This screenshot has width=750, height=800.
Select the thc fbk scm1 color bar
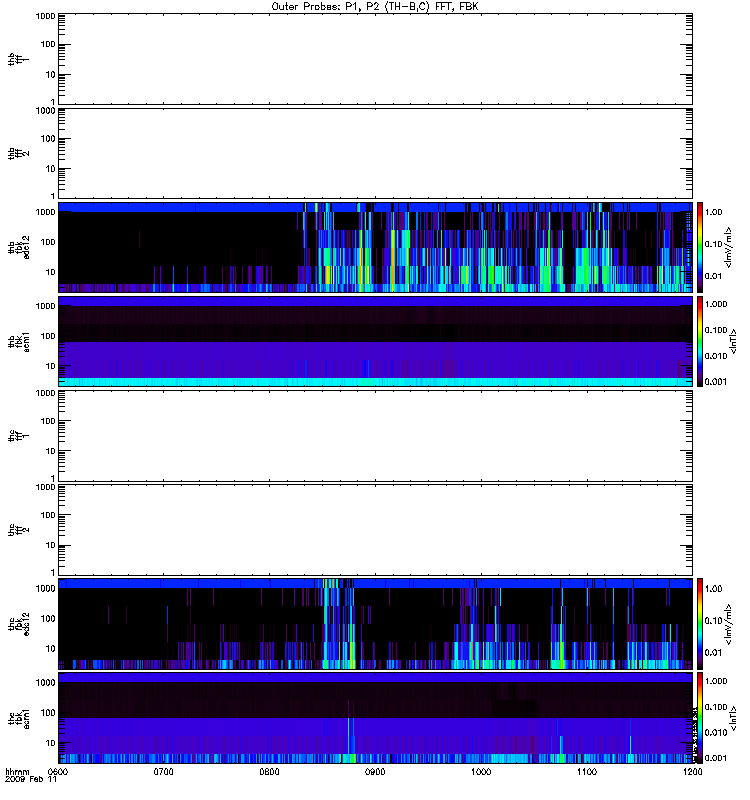700,717
